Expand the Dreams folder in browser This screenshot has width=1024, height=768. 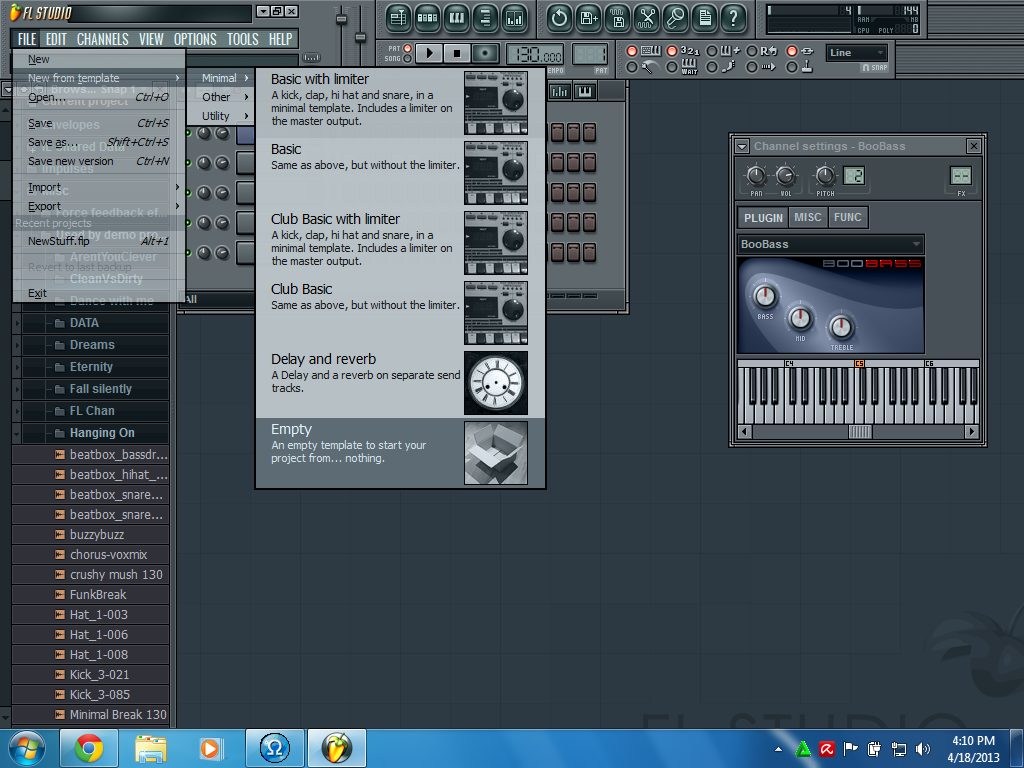point(17,345)
